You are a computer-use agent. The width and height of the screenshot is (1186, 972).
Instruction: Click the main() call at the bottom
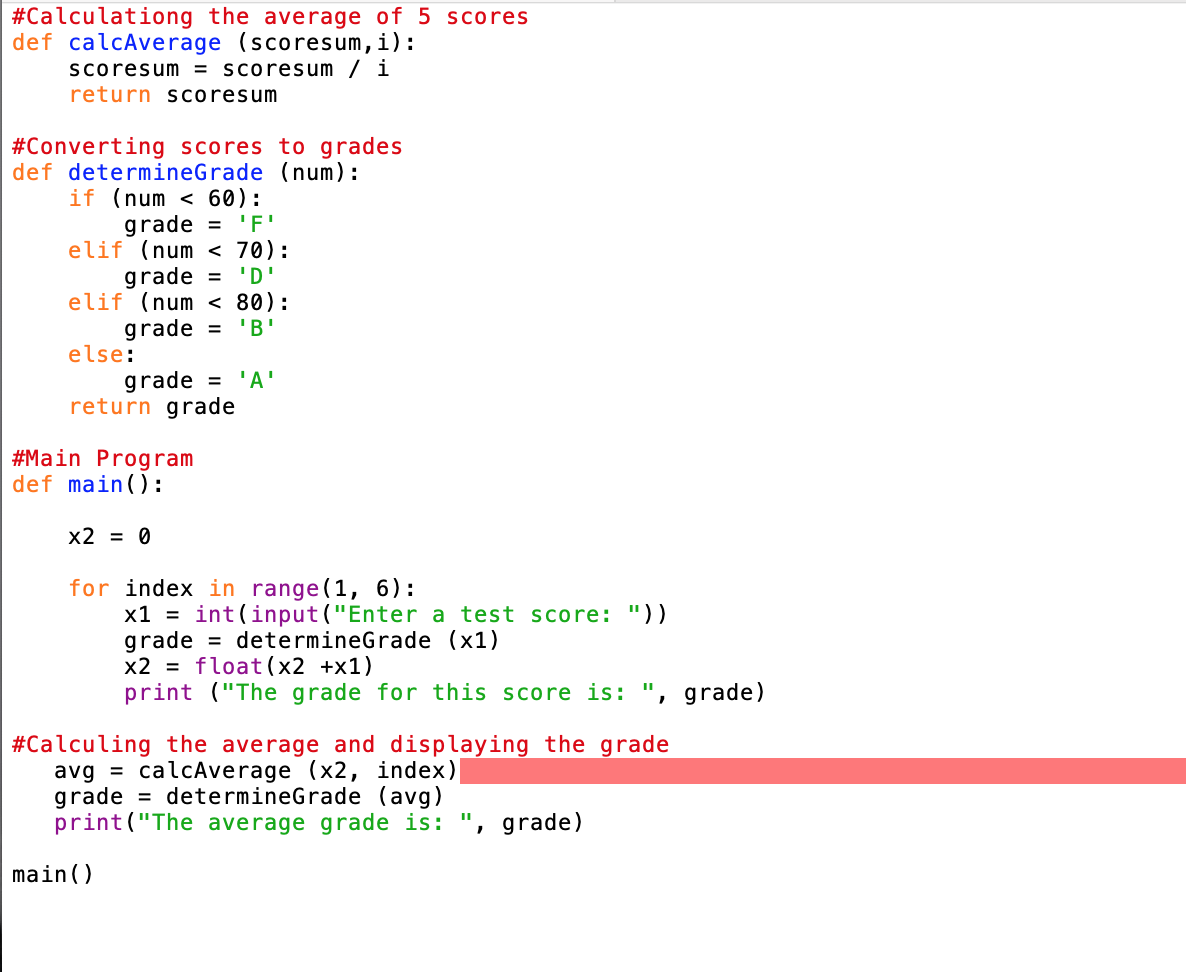(x=52, y=874)
